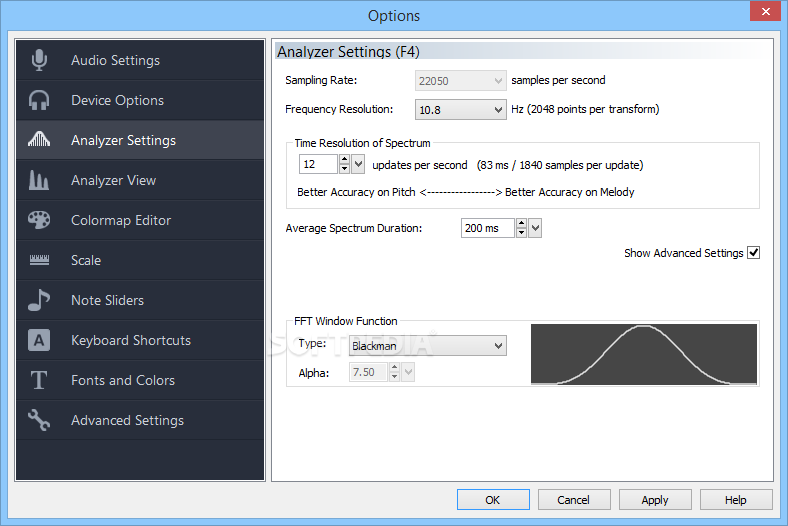Open Note Sliders settings
Image resolution: width=788 pixels, height=526 pixels.
[x=140, y=300]
